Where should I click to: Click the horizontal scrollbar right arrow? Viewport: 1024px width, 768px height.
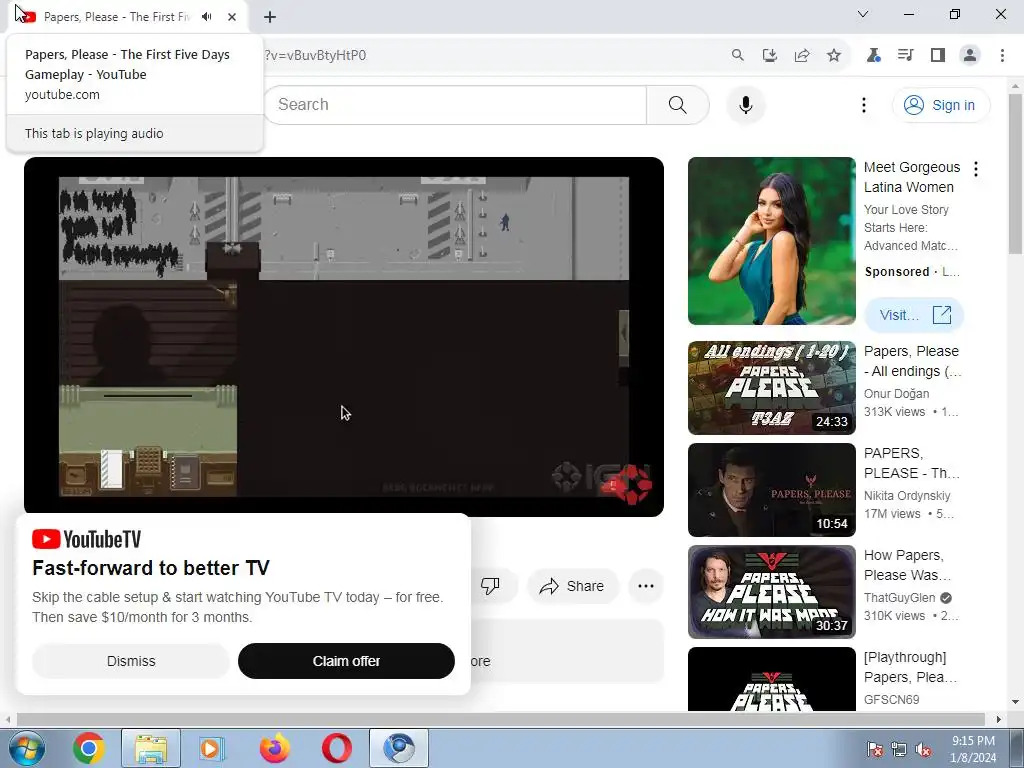coord(999,719)
